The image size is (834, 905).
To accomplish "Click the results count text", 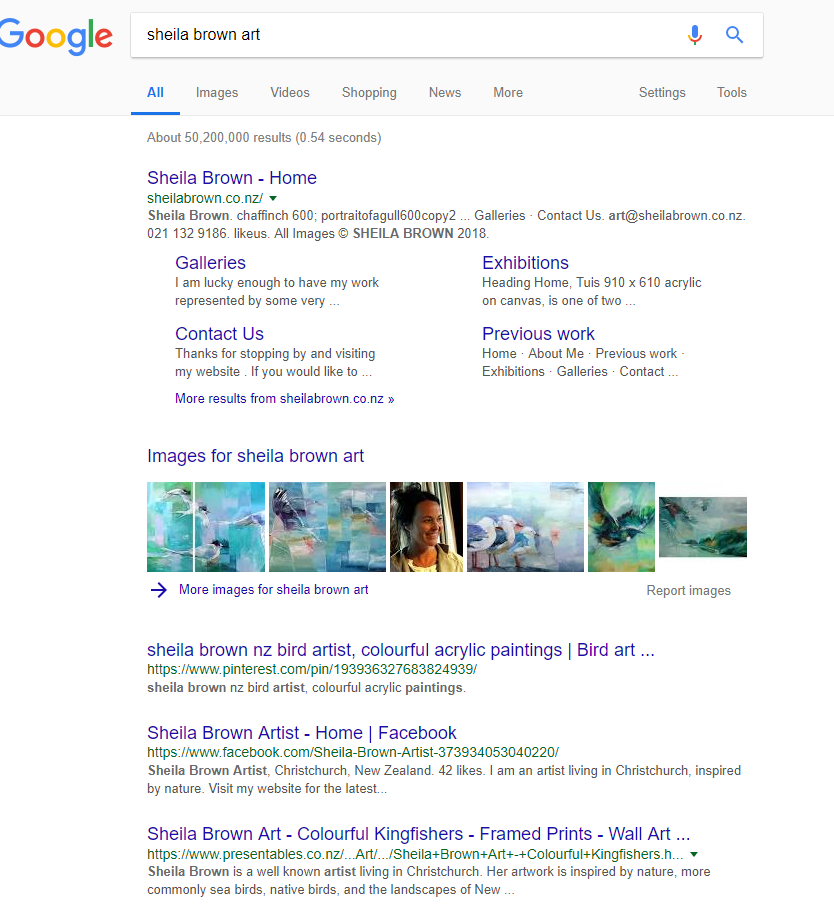I will point(264,137).
